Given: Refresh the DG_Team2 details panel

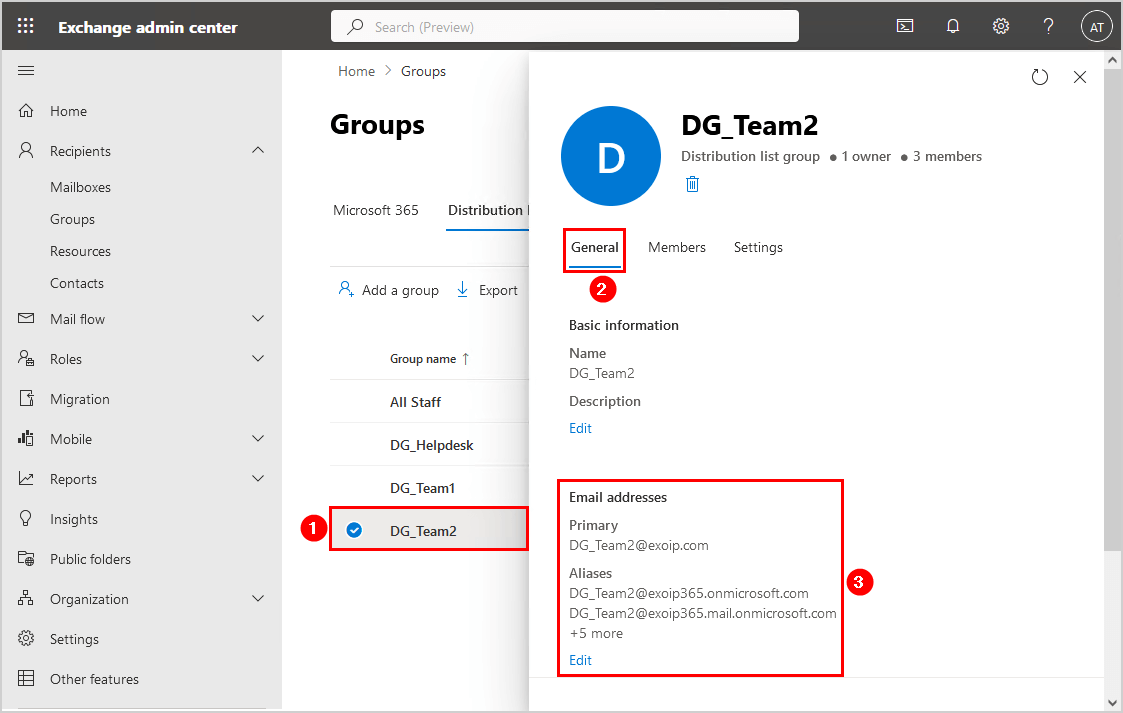Looking at the screenshot, I should pos(1039,77).
